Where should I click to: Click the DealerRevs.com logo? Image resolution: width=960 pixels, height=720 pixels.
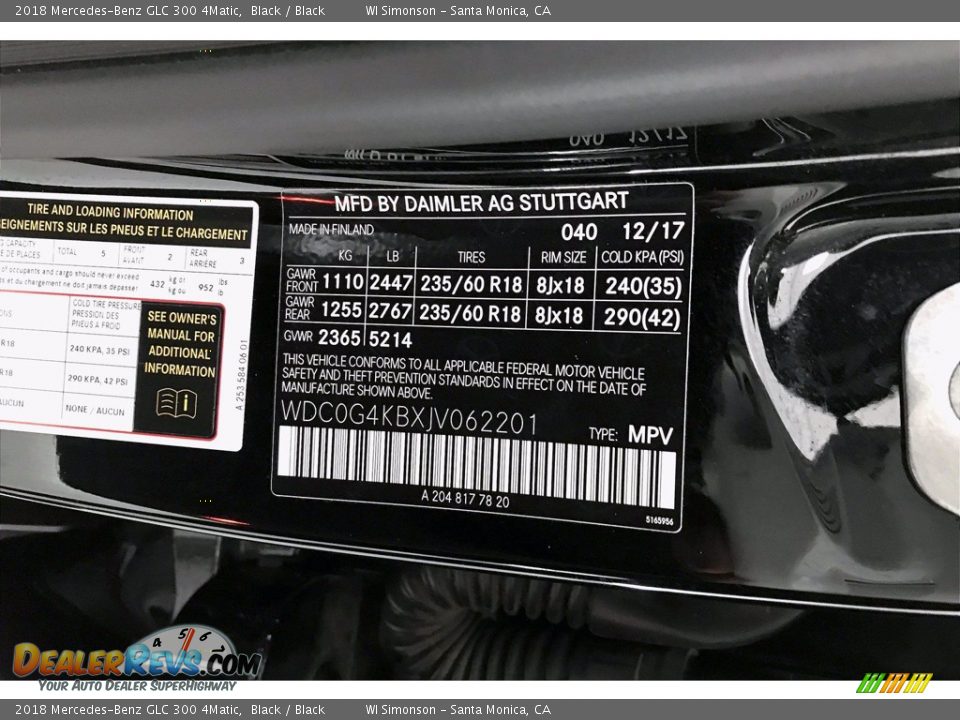137,659
